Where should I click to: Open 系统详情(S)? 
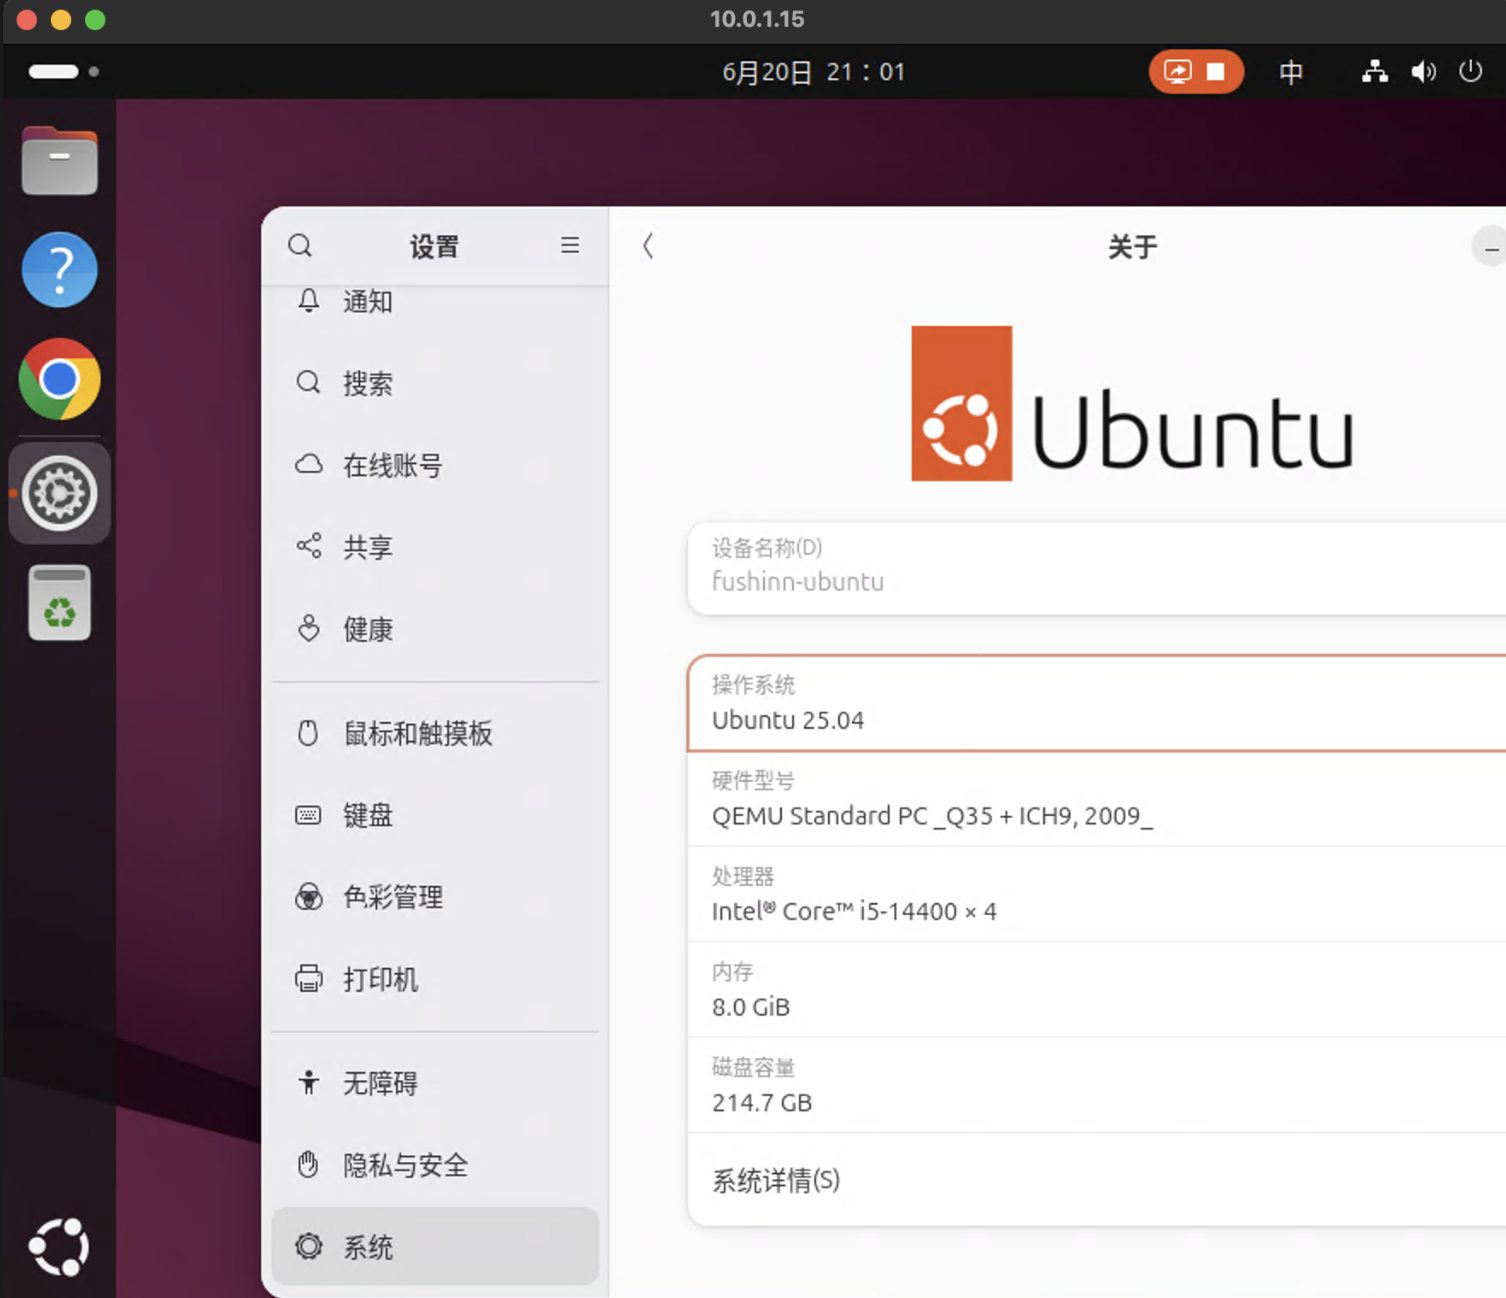click(x=1097, y=1180)
